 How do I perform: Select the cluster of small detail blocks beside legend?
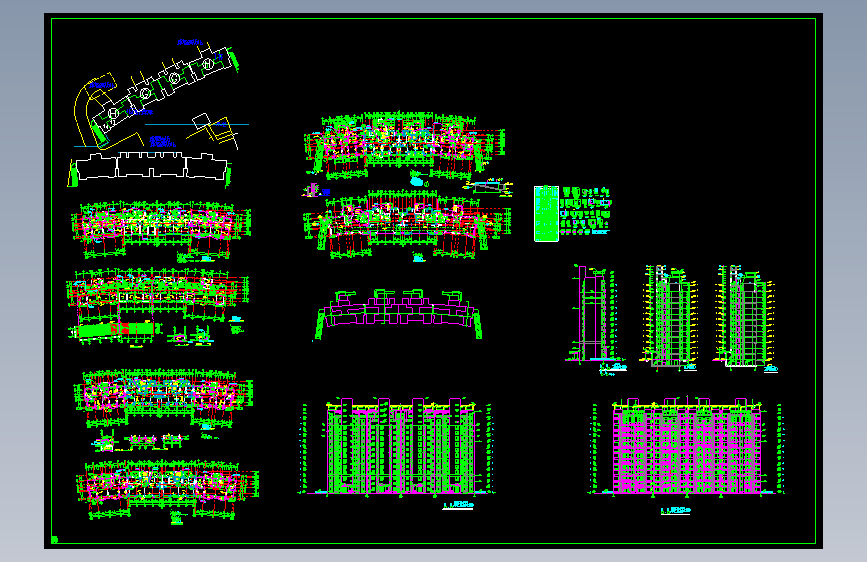click(586, 211)
